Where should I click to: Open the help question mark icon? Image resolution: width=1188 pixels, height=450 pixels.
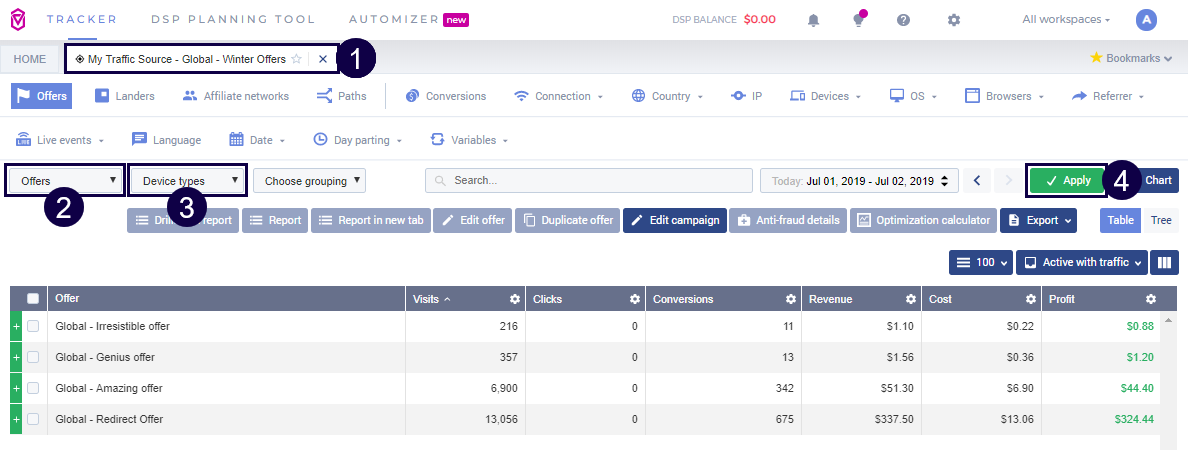coord(903,20)
